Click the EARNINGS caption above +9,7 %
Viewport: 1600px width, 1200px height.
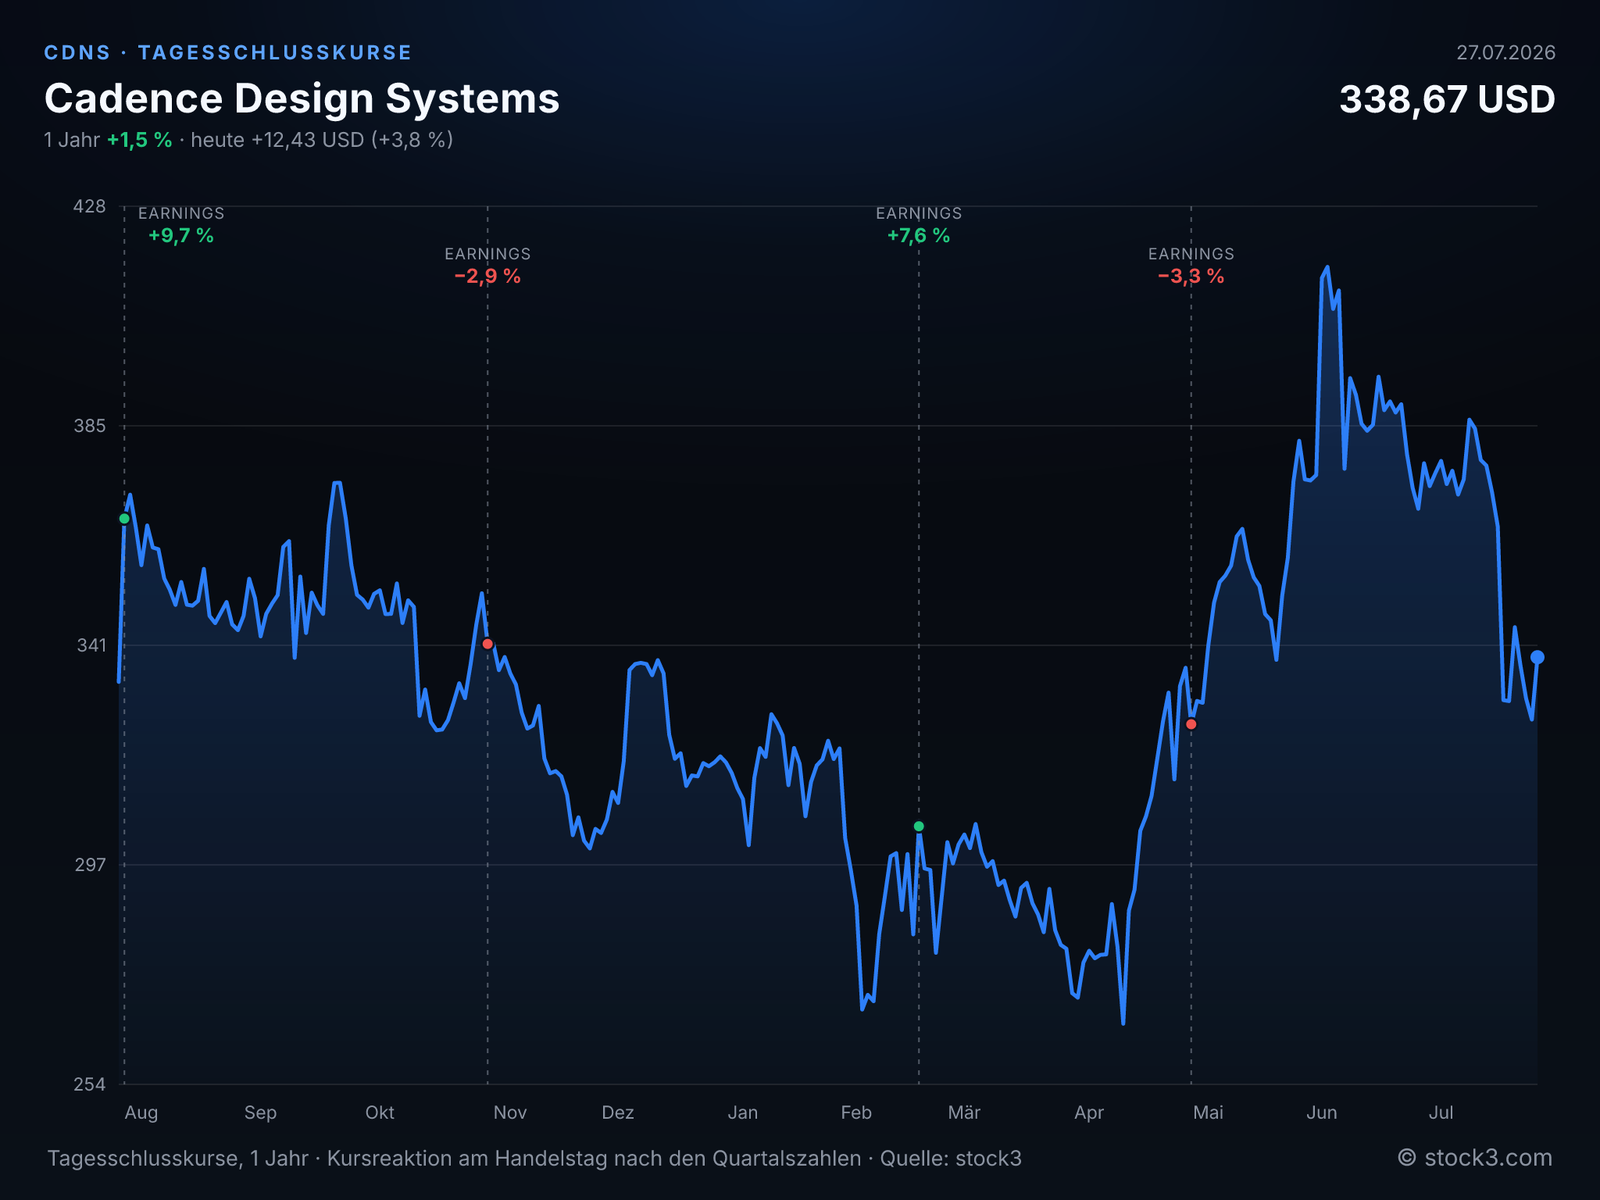tap(181, 213)
